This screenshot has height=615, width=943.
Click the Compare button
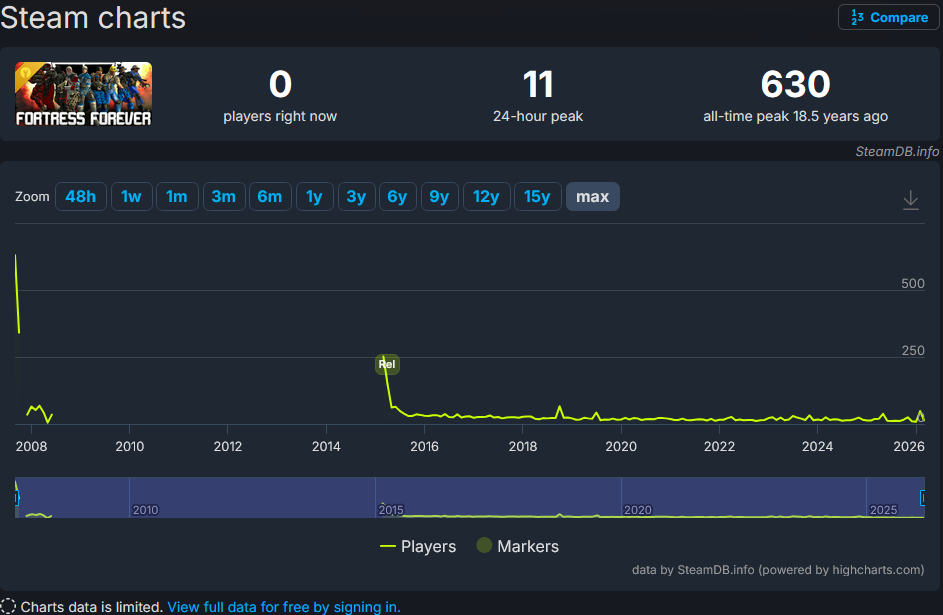[x=888, y=17]
